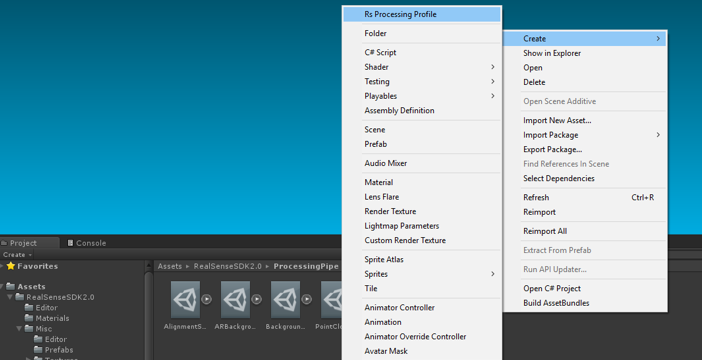Viewport: 702px width, 360px height.
Task: Click Show in Explorer
Action: click(x=585, y=53)
